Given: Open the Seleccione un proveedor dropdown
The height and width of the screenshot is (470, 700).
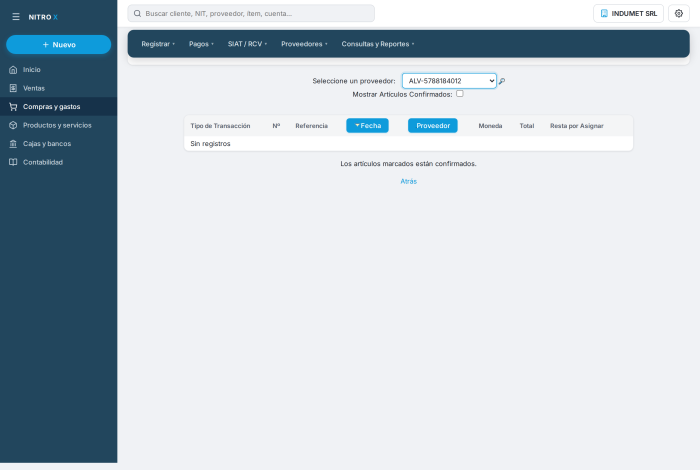Looking at the screenshot, I should pyautogui.click(x=449, y=81).
